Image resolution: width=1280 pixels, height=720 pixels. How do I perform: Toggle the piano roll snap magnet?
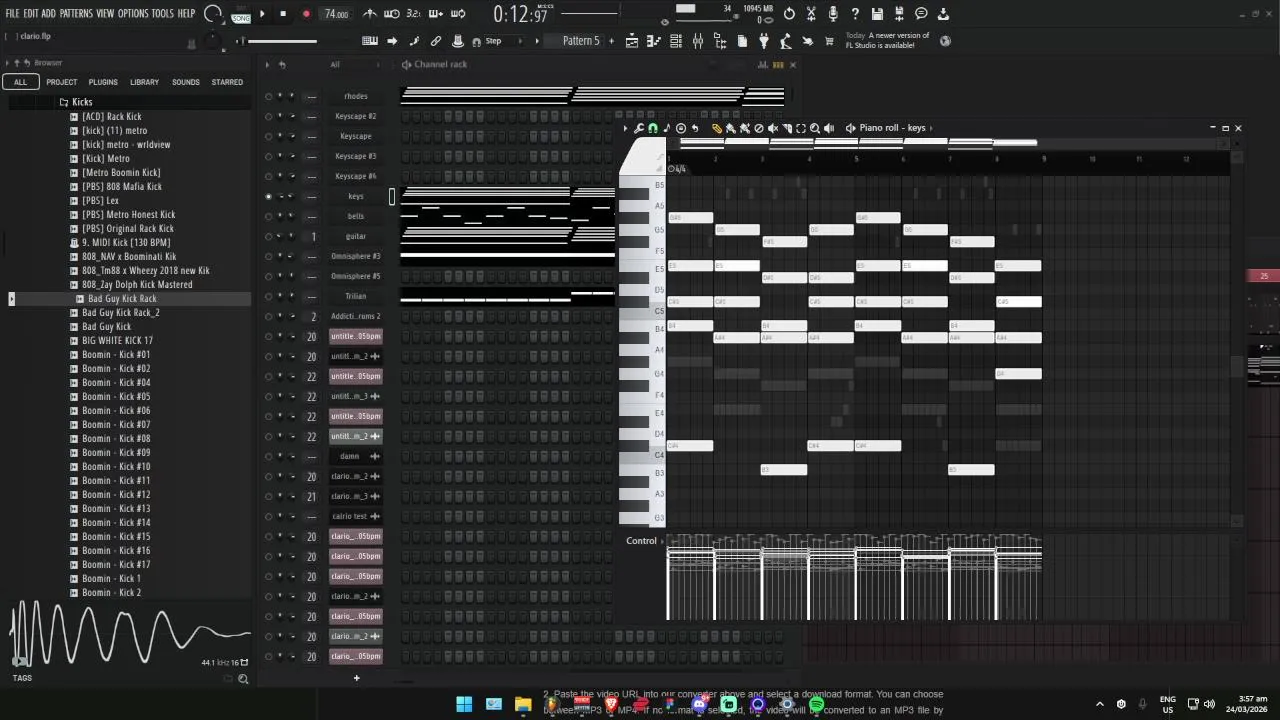(653, 128)
